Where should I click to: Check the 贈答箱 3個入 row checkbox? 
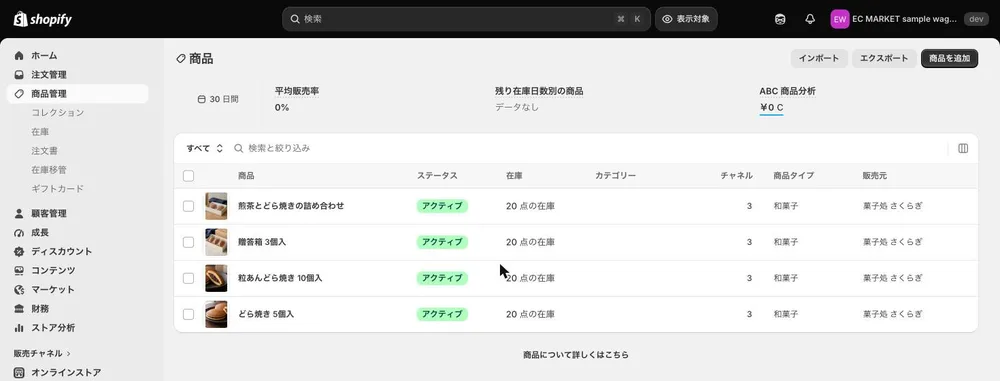click(188, 242)
